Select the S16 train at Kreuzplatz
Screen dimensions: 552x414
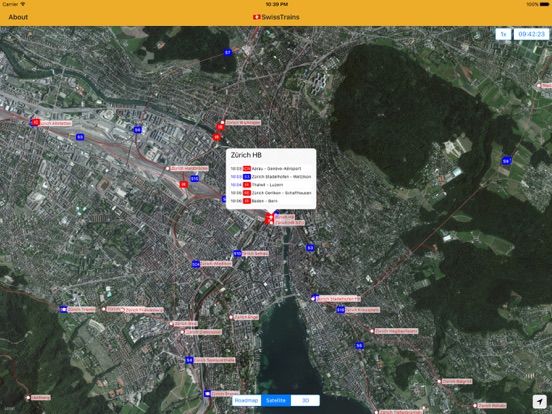coord(340,310)
